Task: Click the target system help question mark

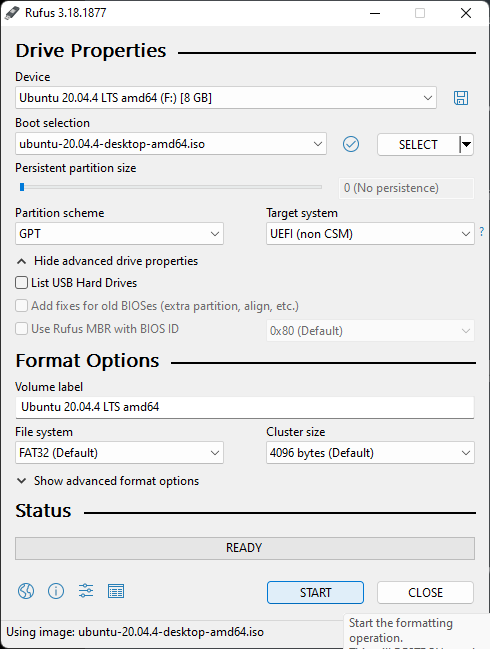Action: 482,231
